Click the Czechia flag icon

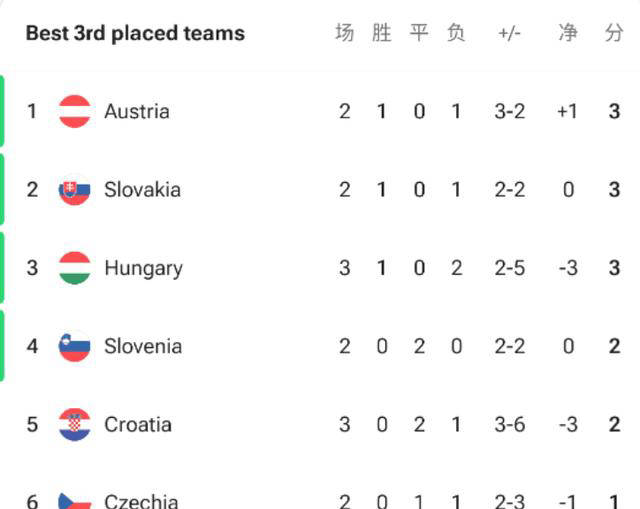[75, 500]
